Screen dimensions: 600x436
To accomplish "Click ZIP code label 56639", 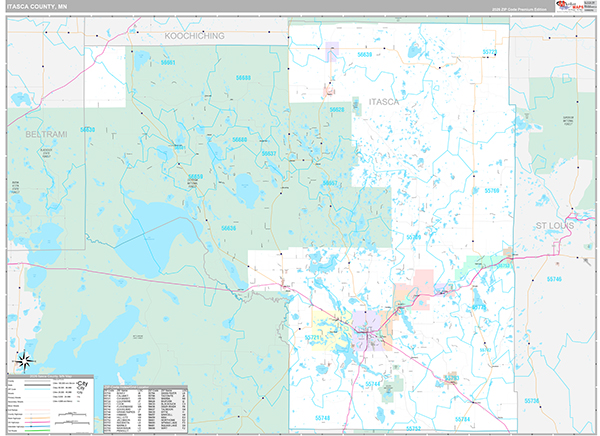I will (365, 55).
